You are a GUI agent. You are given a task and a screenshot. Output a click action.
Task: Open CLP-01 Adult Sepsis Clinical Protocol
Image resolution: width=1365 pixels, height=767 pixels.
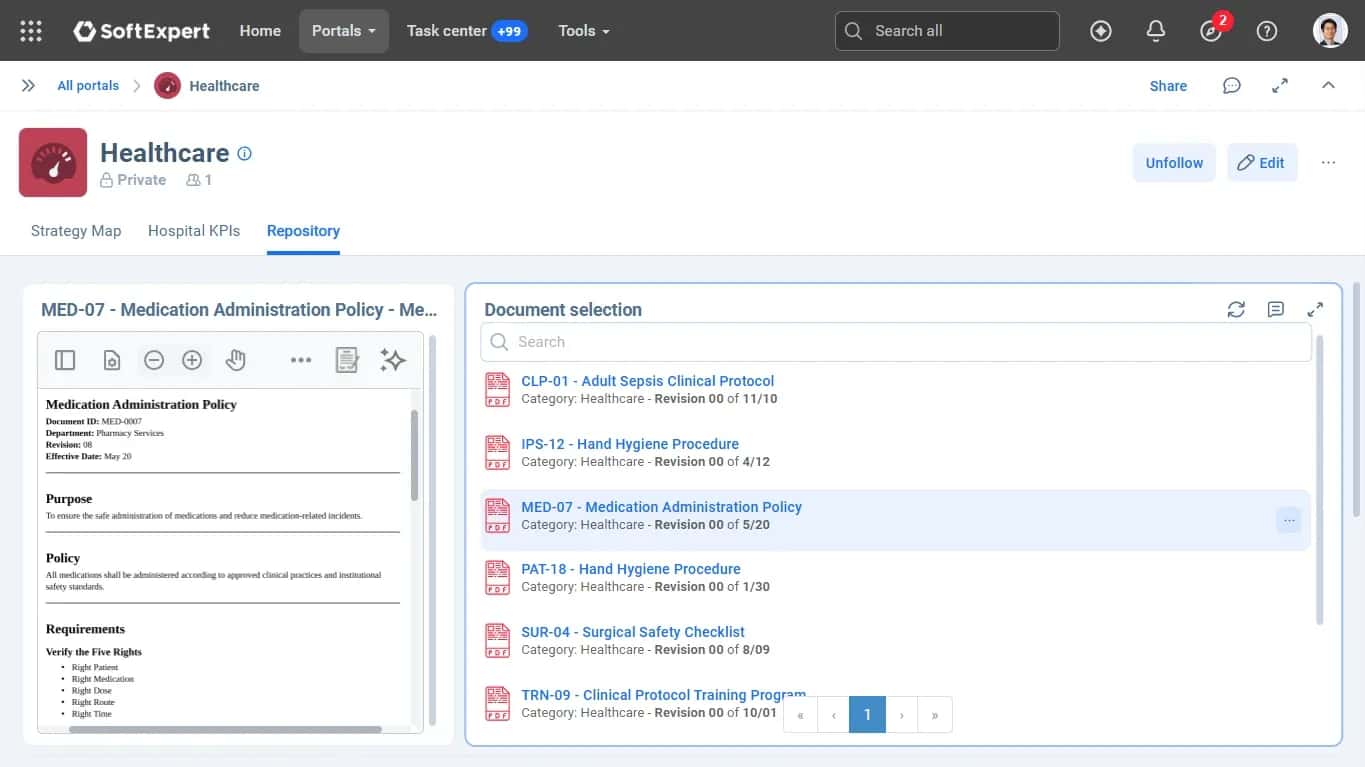tap(648, 381)
